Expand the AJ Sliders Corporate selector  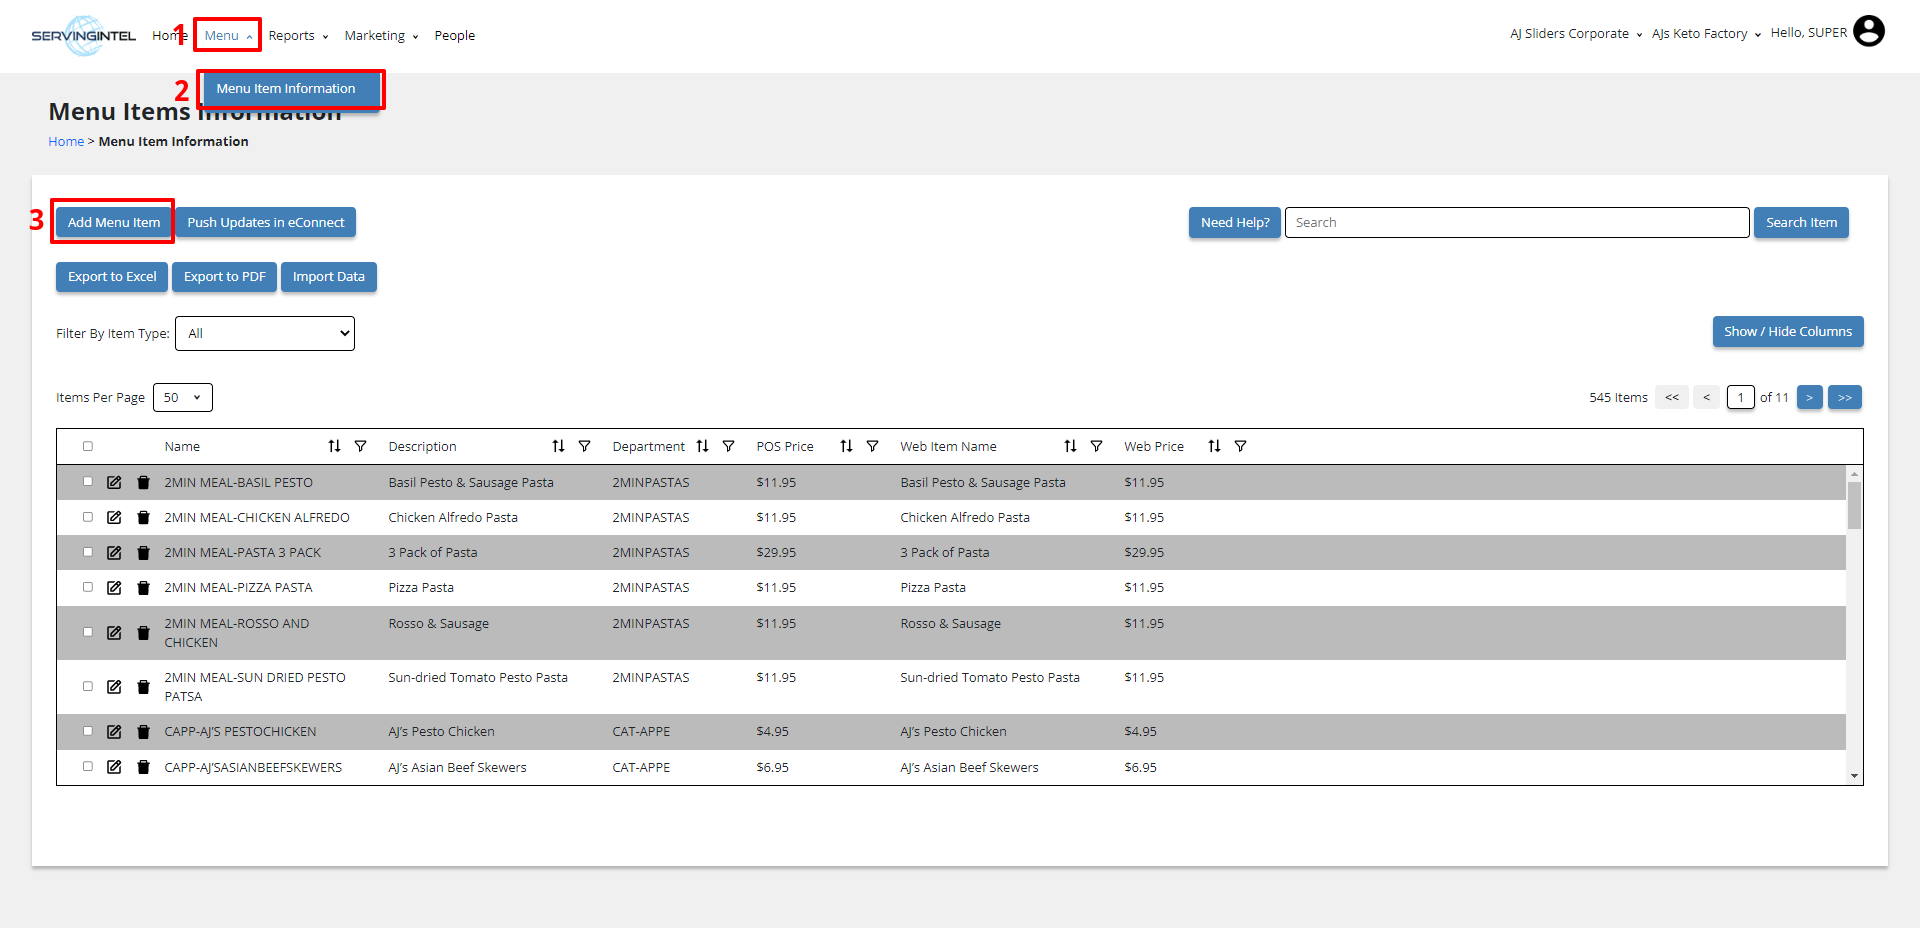click(1575, 34)
